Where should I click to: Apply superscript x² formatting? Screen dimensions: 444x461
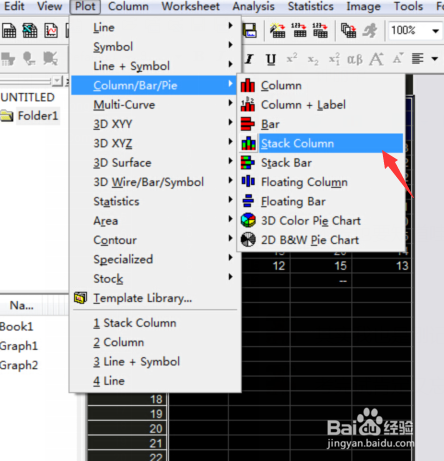[x=292, y=59]
